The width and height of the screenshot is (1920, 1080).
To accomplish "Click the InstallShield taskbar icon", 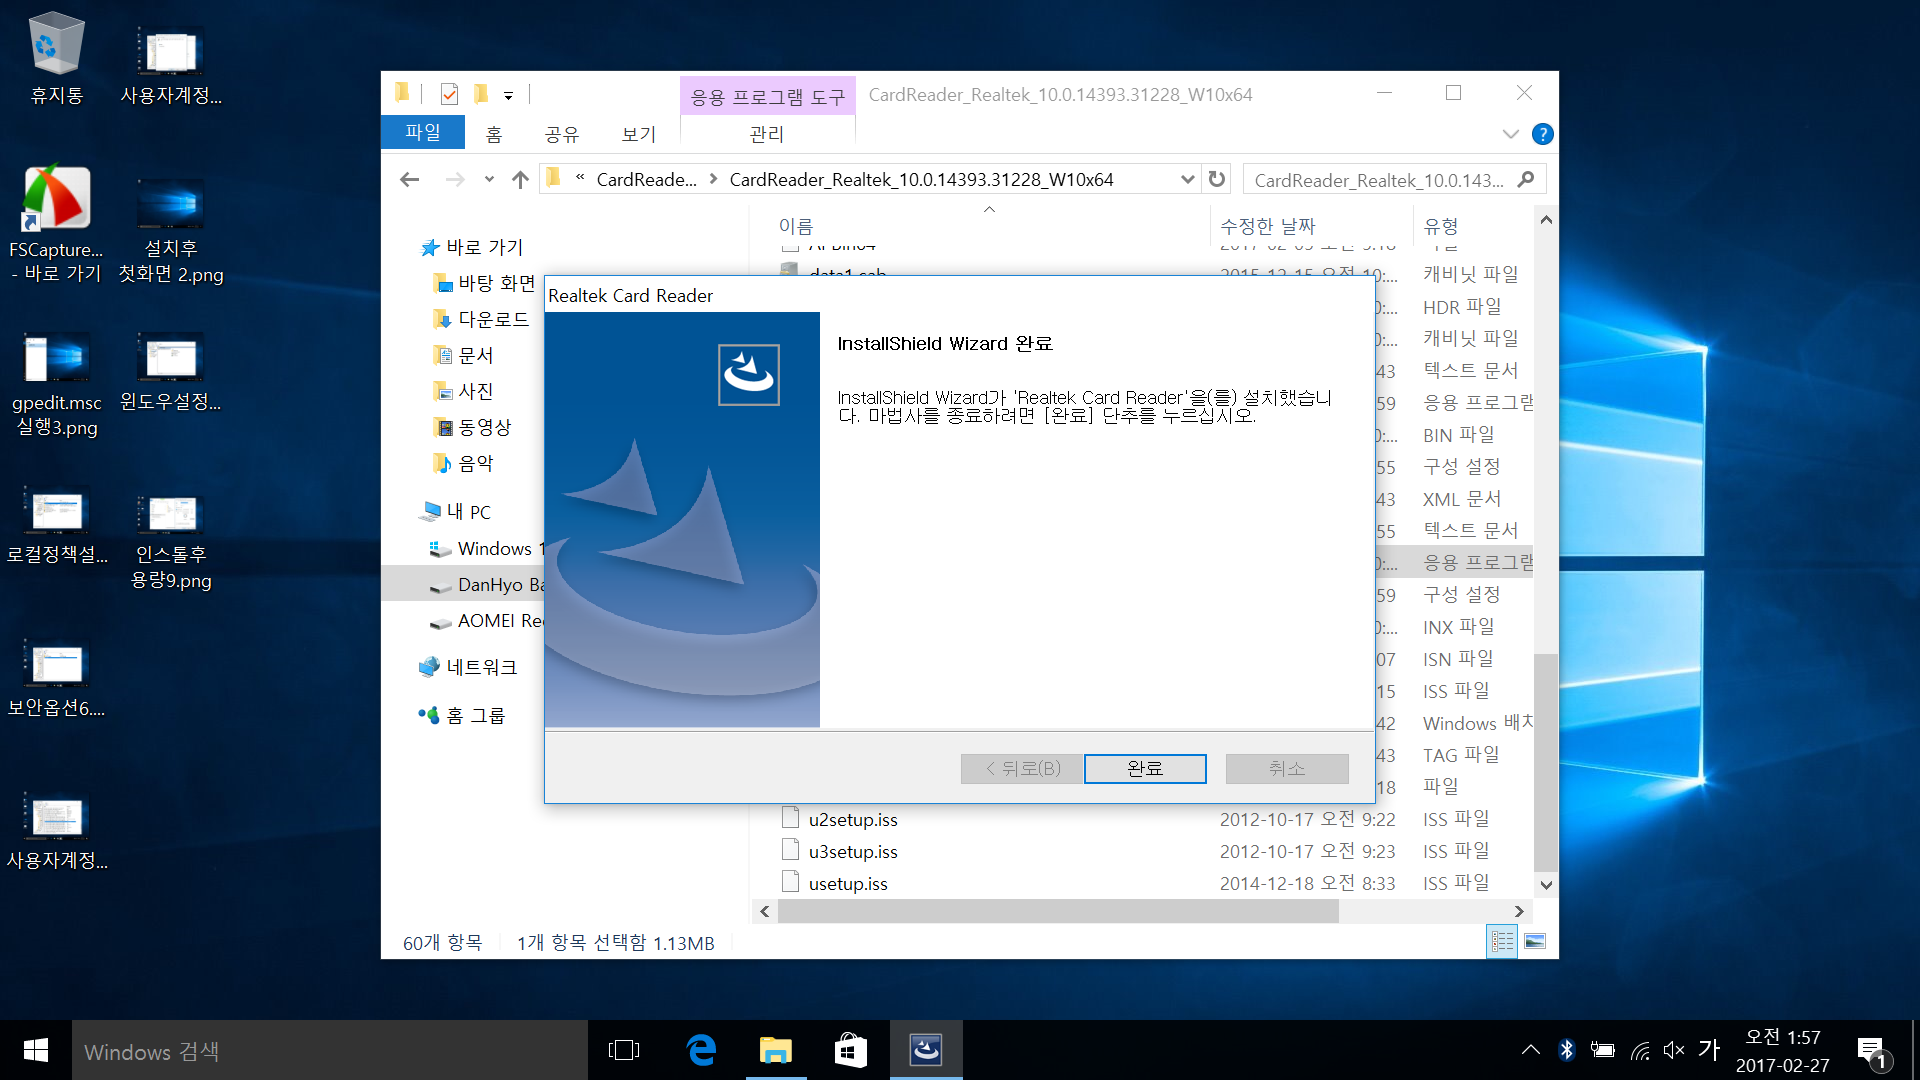I will point(926,1050).
